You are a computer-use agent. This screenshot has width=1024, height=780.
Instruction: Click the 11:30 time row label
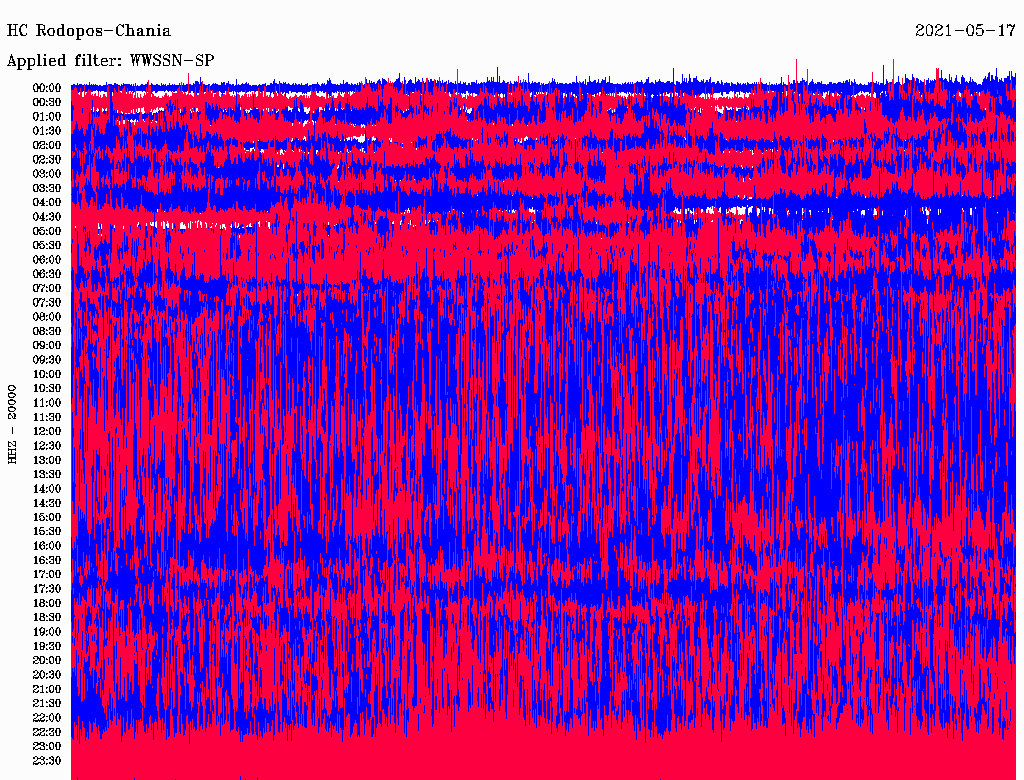[47, 417]
